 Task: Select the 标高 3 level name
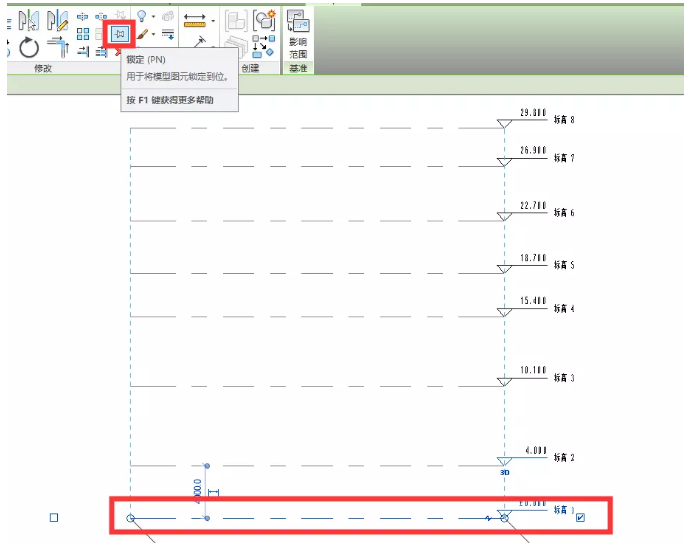click(x=564, y=378)
